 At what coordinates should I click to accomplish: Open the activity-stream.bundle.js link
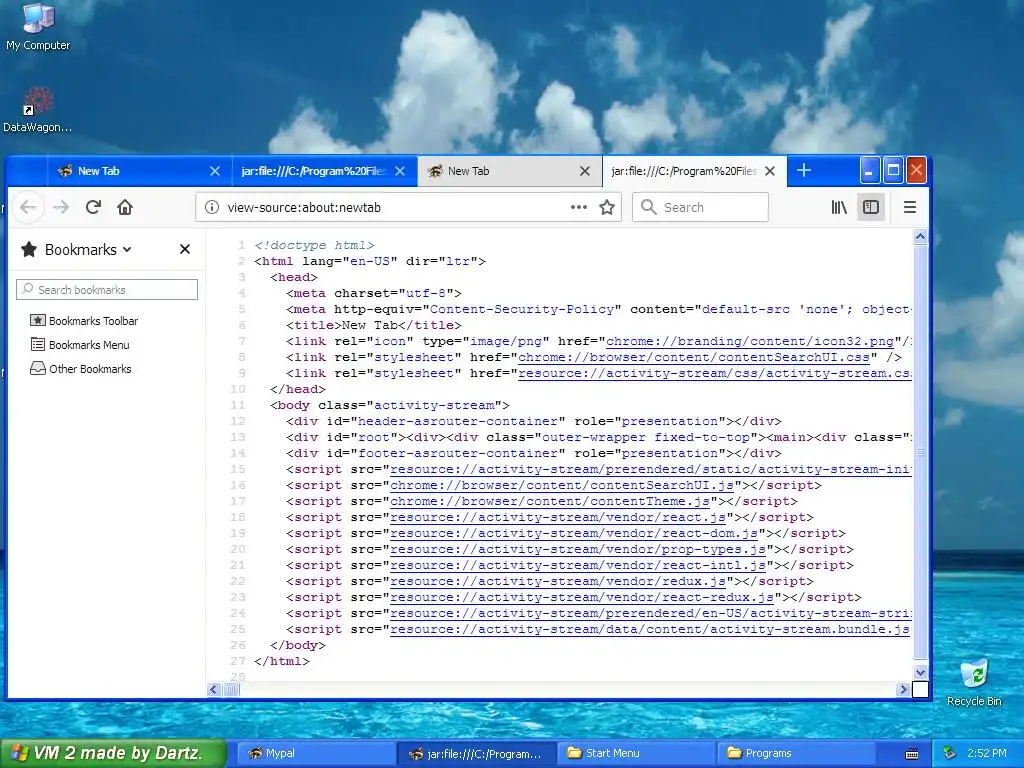[650, 630]
